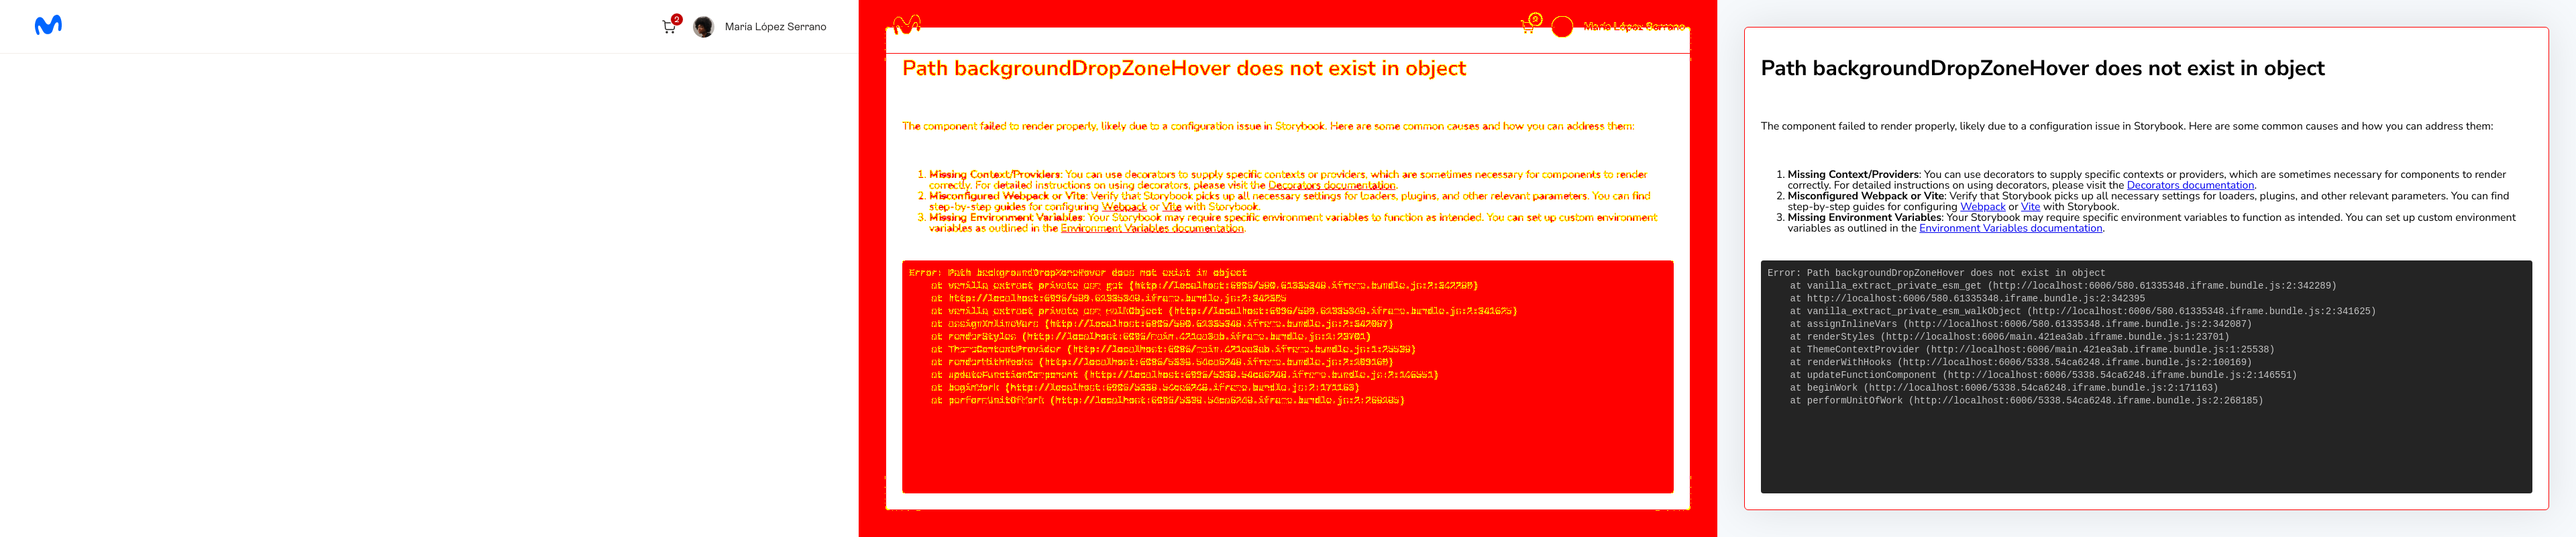Viewport: 2576px width, 537px height.
Task: Click the blue Movistar logo
Action: pyautogui.click(x=48, y=25)
